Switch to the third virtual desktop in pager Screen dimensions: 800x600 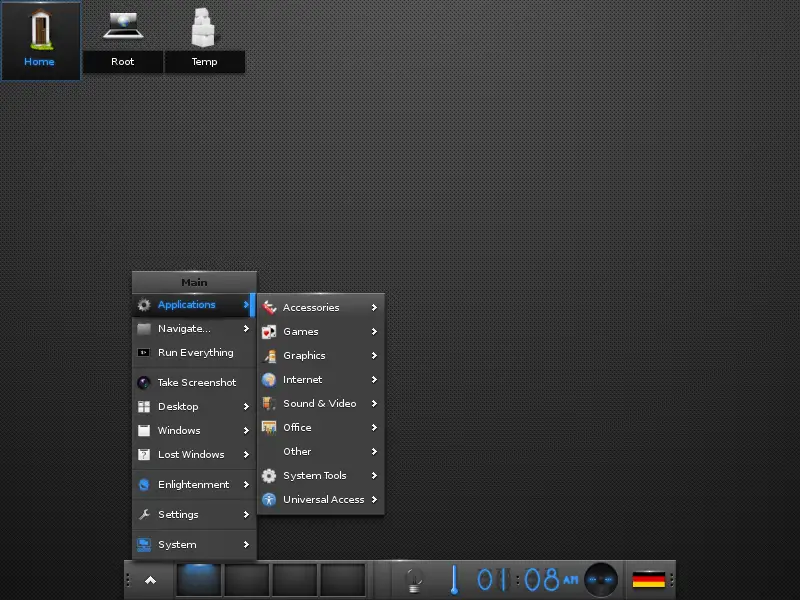(x=294, y=580)
